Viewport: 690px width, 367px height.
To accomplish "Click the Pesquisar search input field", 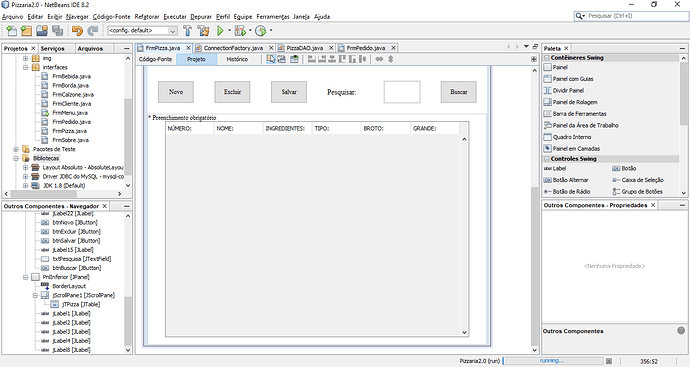I will tap(402, 92).
